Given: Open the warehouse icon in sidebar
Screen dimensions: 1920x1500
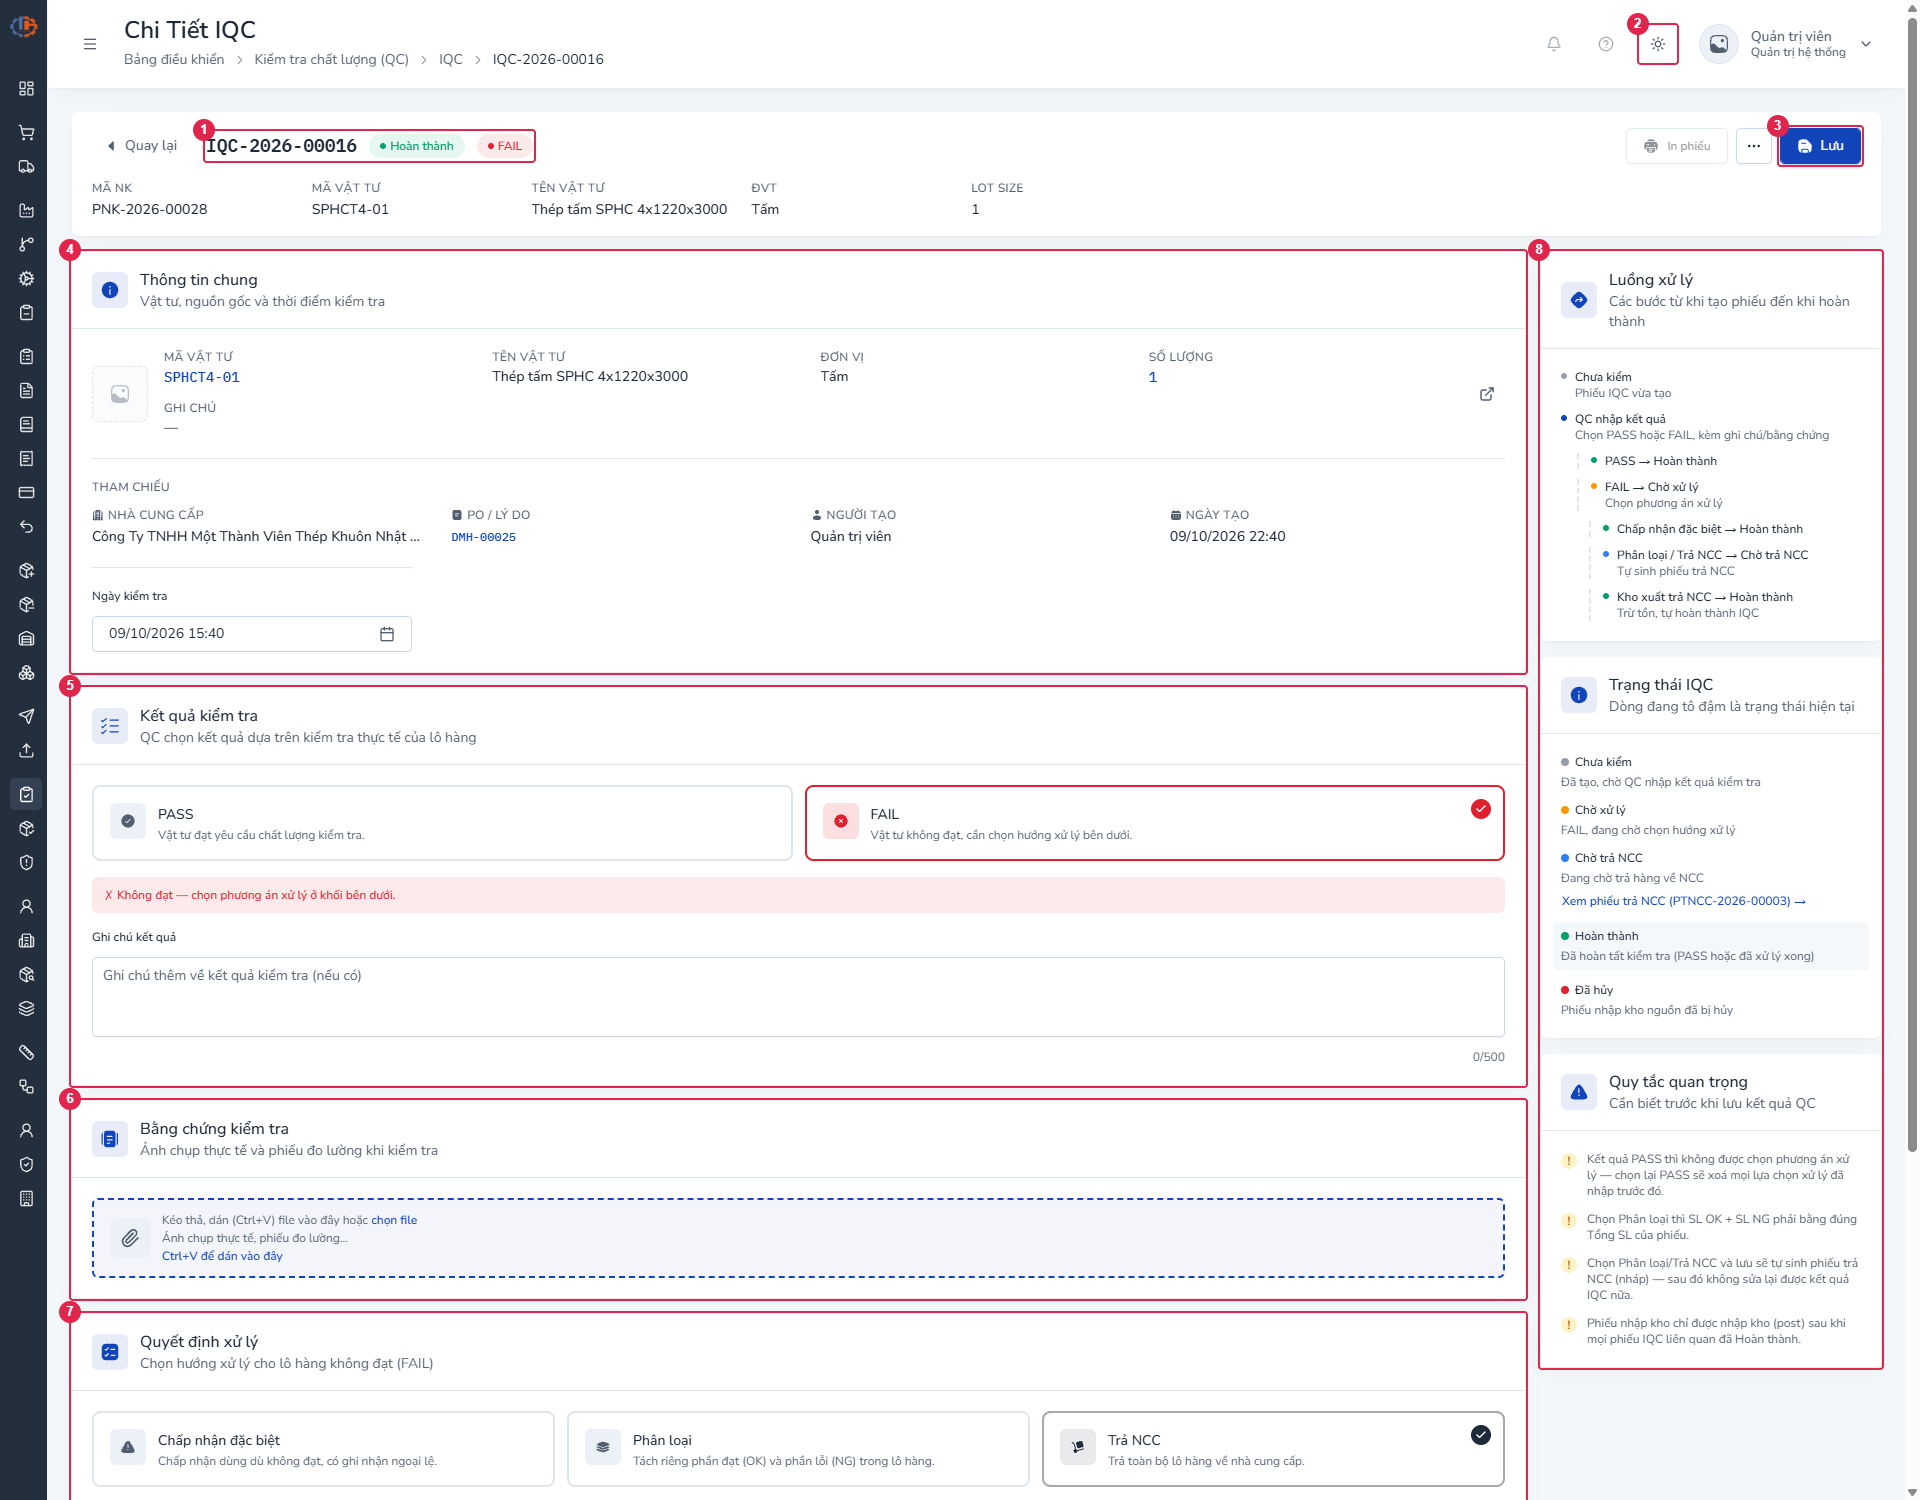Looking at the screenshot, I should [26, 638].
